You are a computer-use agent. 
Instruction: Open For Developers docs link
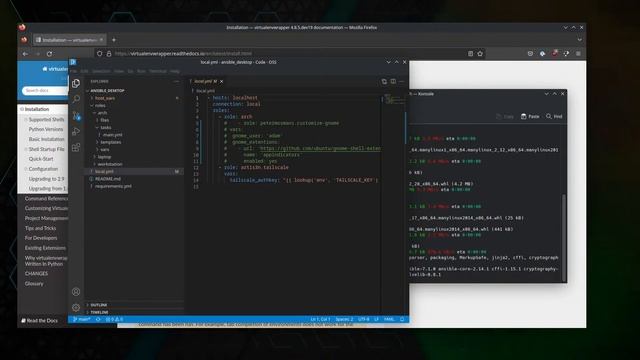[x=41, y=238]
